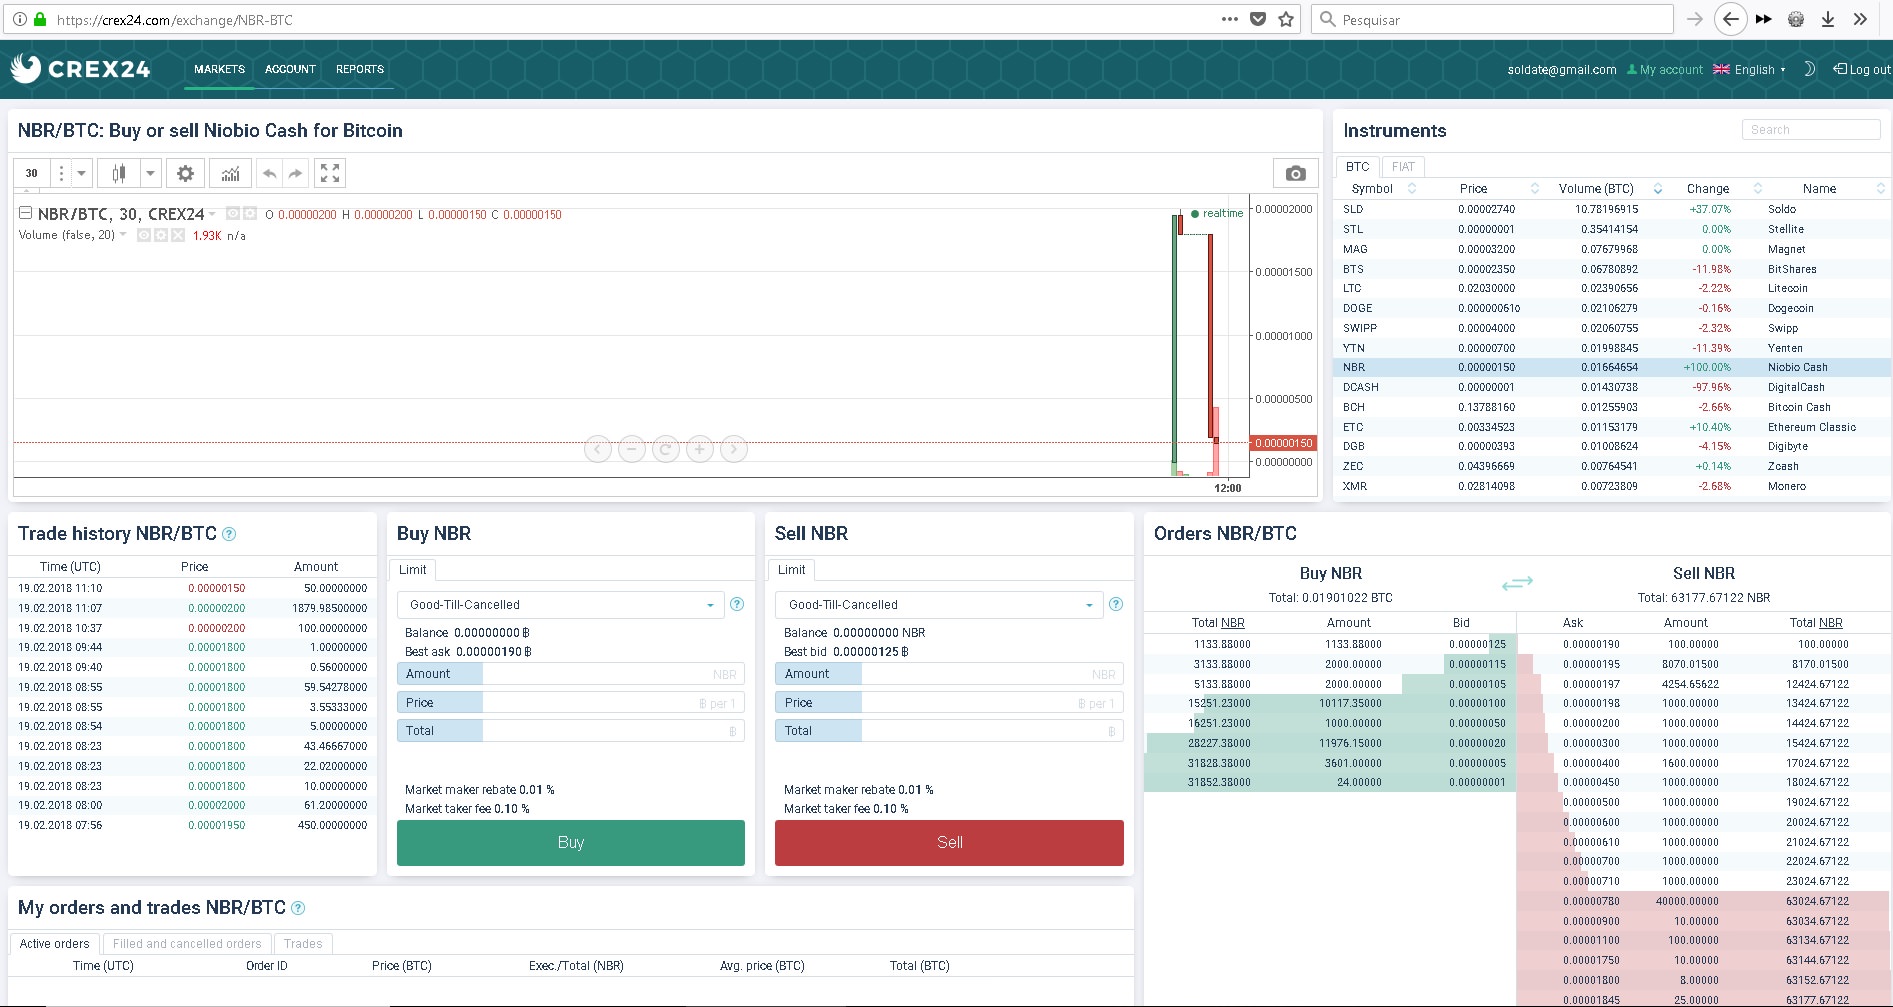Focus browser Pesquisar search box

(x=1492, y=19)
